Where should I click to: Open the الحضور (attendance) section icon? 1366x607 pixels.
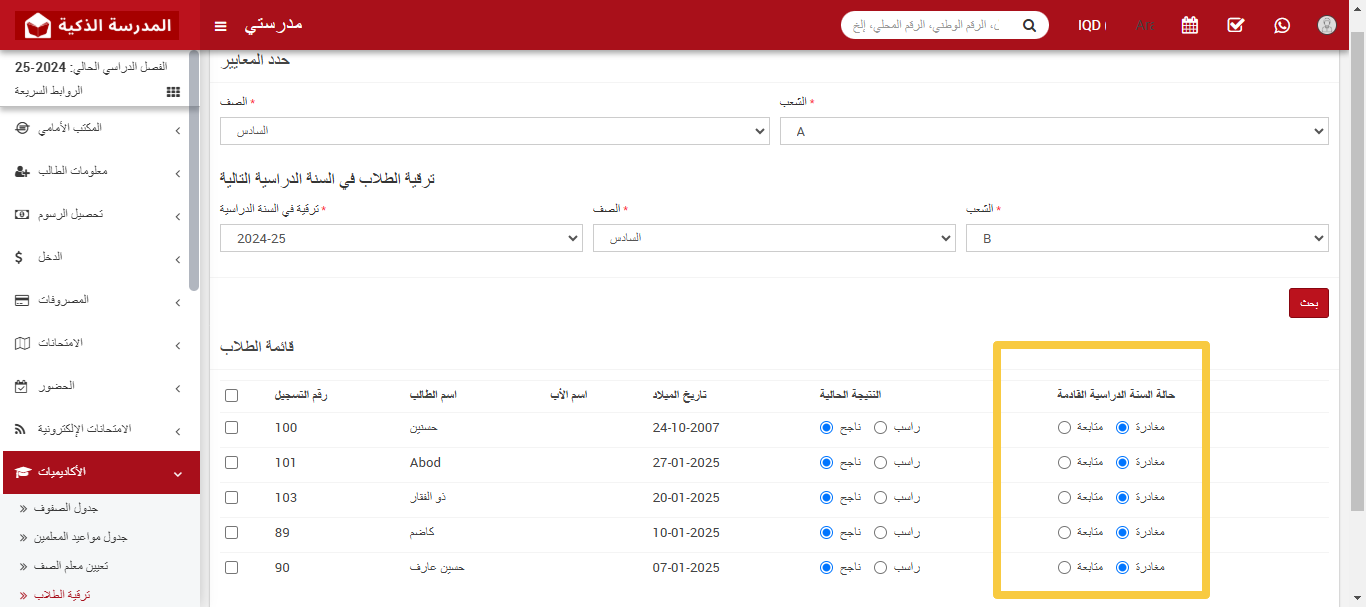[24, 386]
